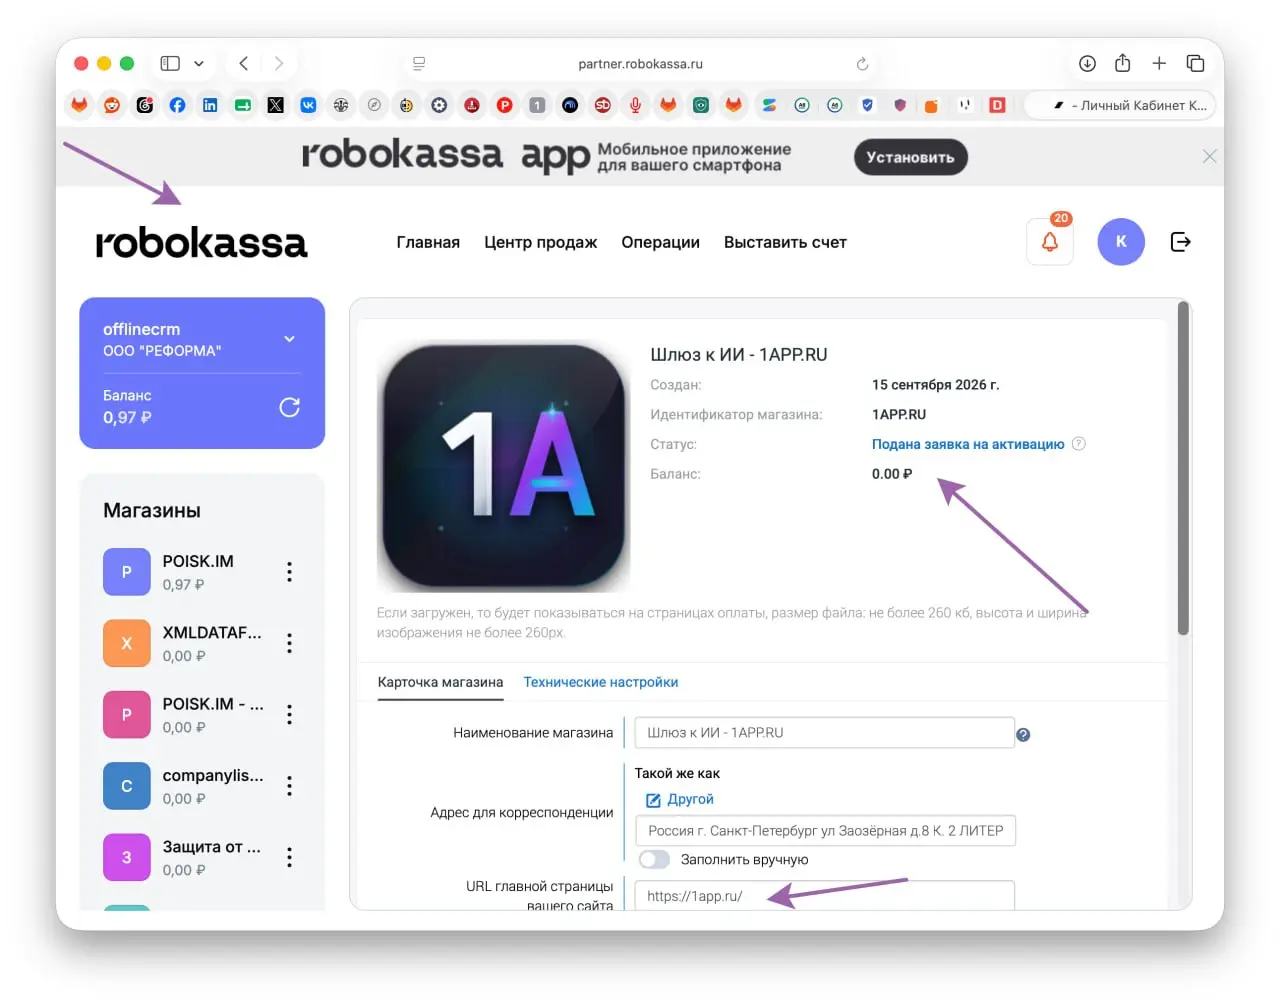
Task: Open options menu for Защита от ... shop
Action: tap(289, 857)
